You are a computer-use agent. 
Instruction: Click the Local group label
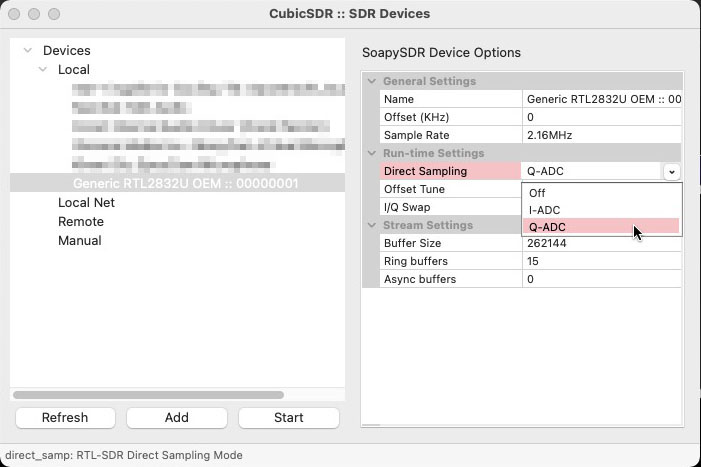74,70
